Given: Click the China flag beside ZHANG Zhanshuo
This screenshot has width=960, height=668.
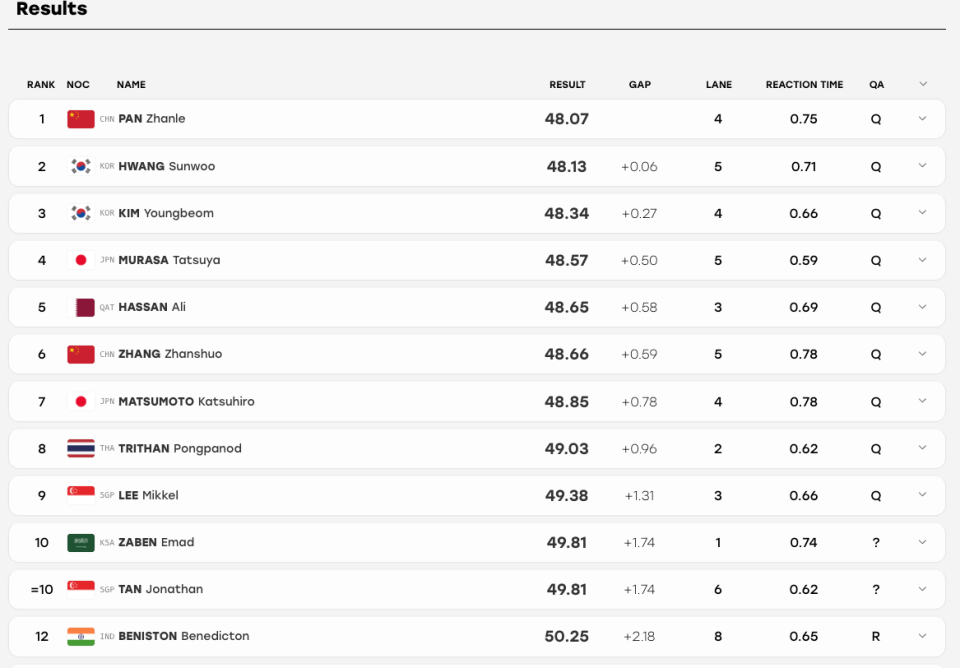Looking at the screenshot, I should (x=81, y=354).
